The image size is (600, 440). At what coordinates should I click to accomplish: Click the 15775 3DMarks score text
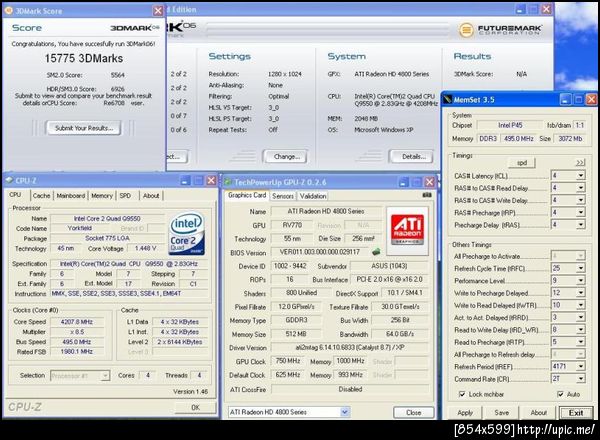pos(84,59)
